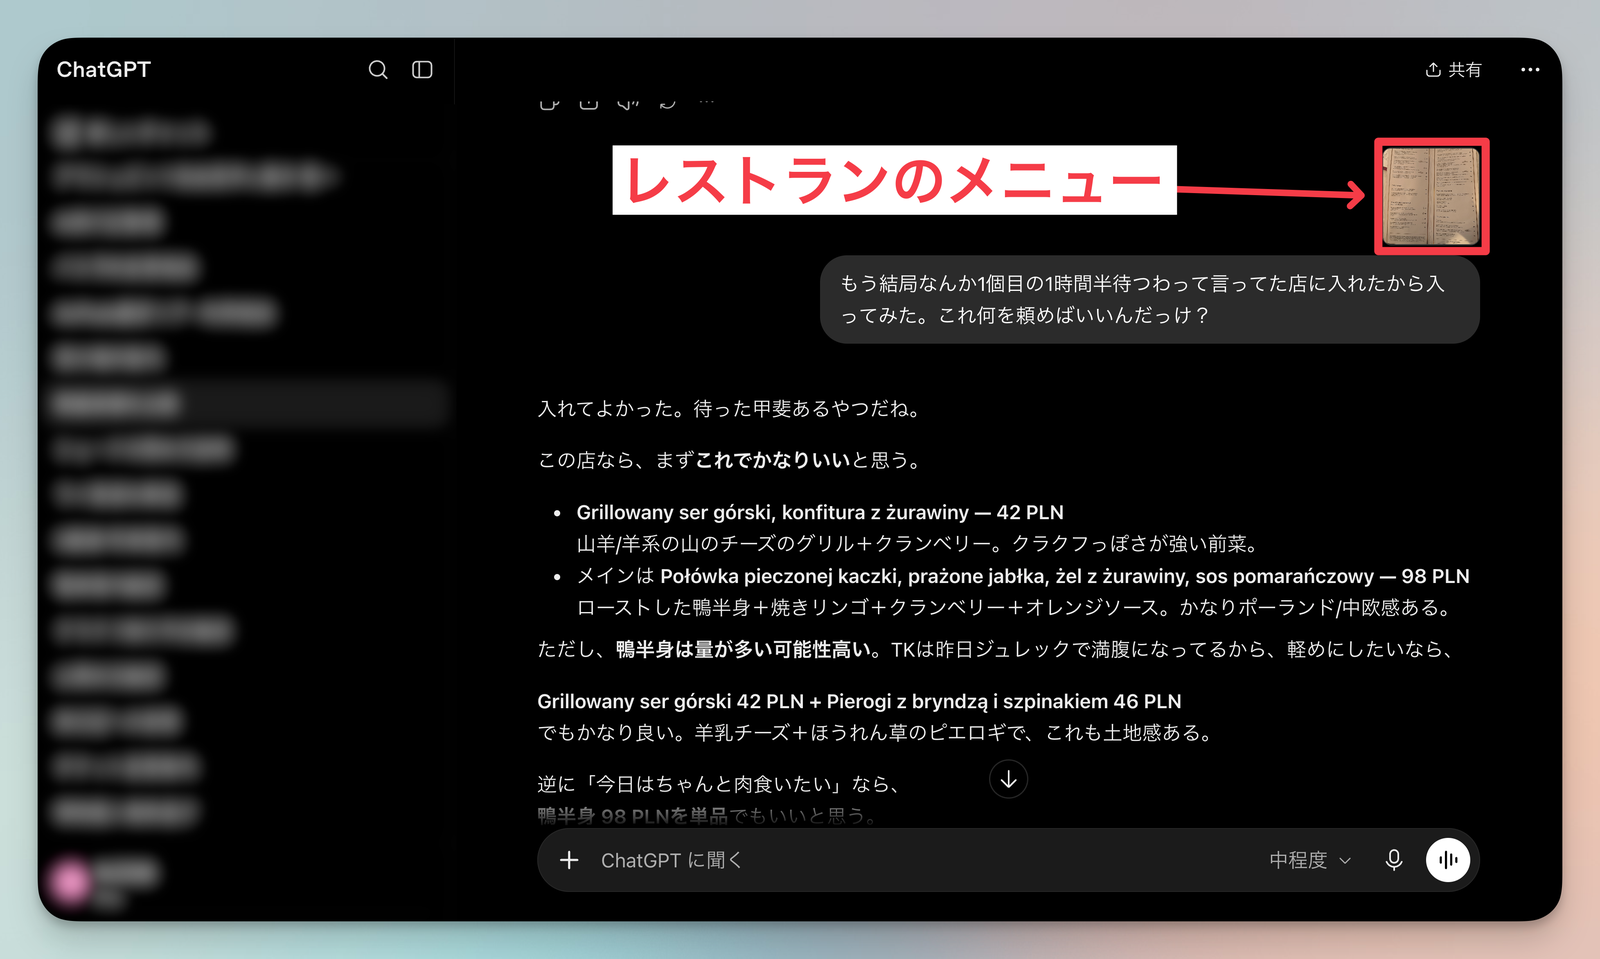The width and height of the screenshot is (1600, 959).
Task: Jump to latest with the down-arrow button
Action: coord(1008,779)
